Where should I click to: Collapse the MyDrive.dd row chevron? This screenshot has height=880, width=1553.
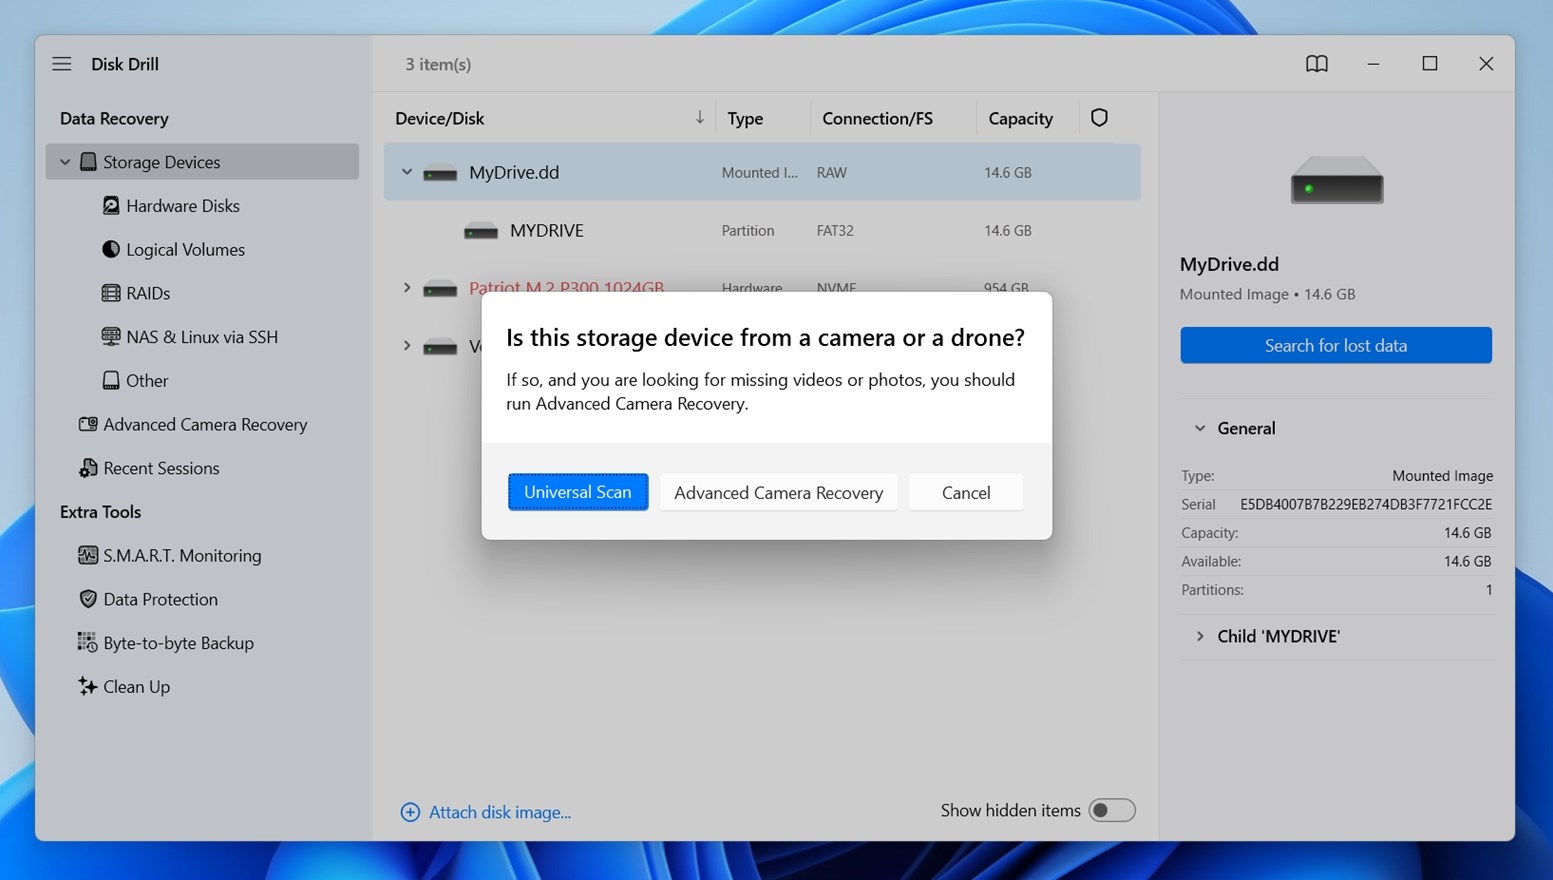coord(407,172)
